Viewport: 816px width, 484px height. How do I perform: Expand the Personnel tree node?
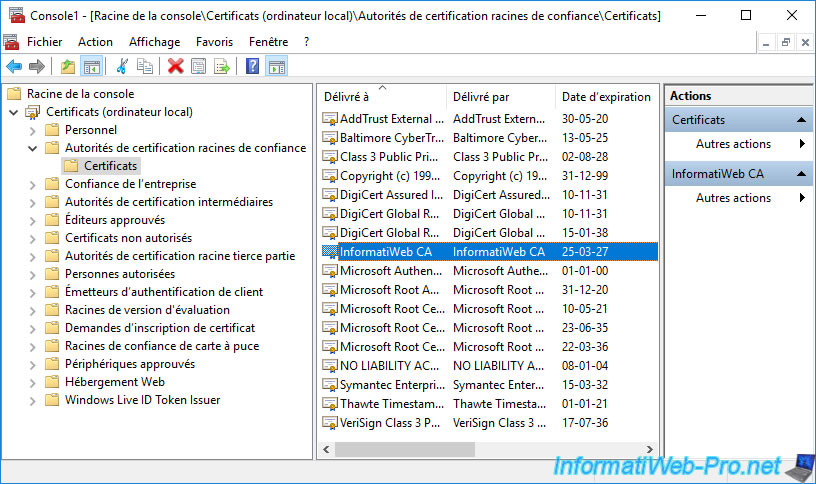click(x=33, y=131)
